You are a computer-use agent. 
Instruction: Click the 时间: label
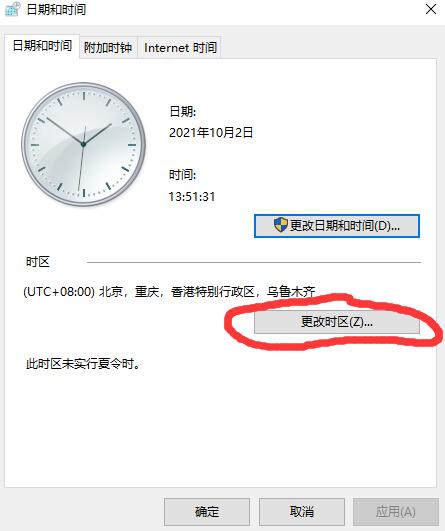coord(183,175)
